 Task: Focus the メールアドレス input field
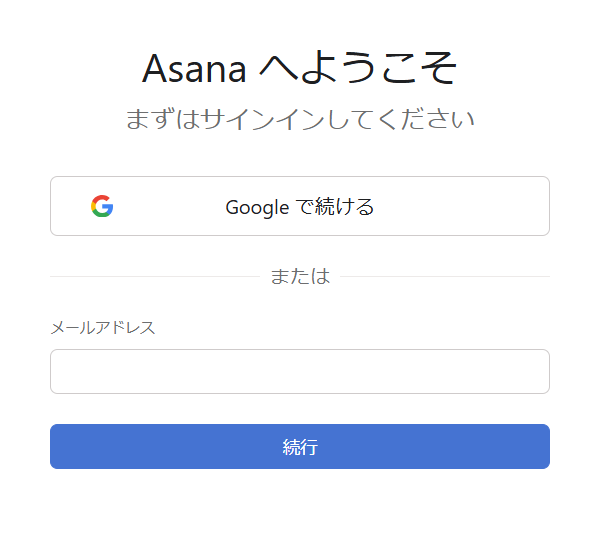pyautogui.click(x=300, y=371)
